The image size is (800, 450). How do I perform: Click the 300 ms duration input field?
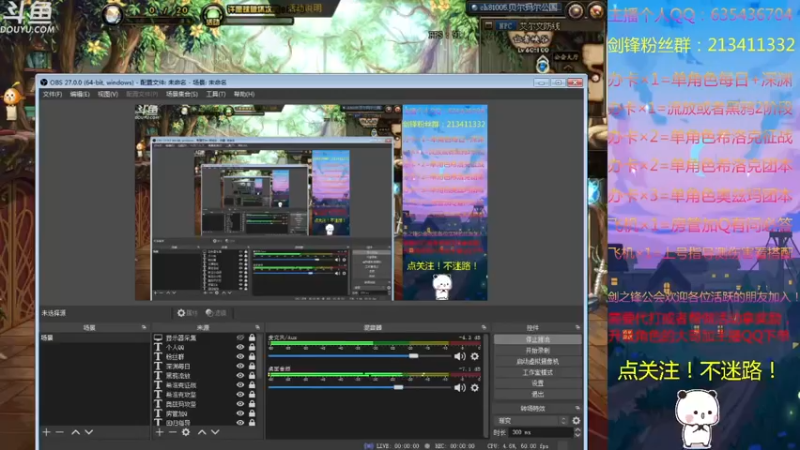[x=540, y=432]
